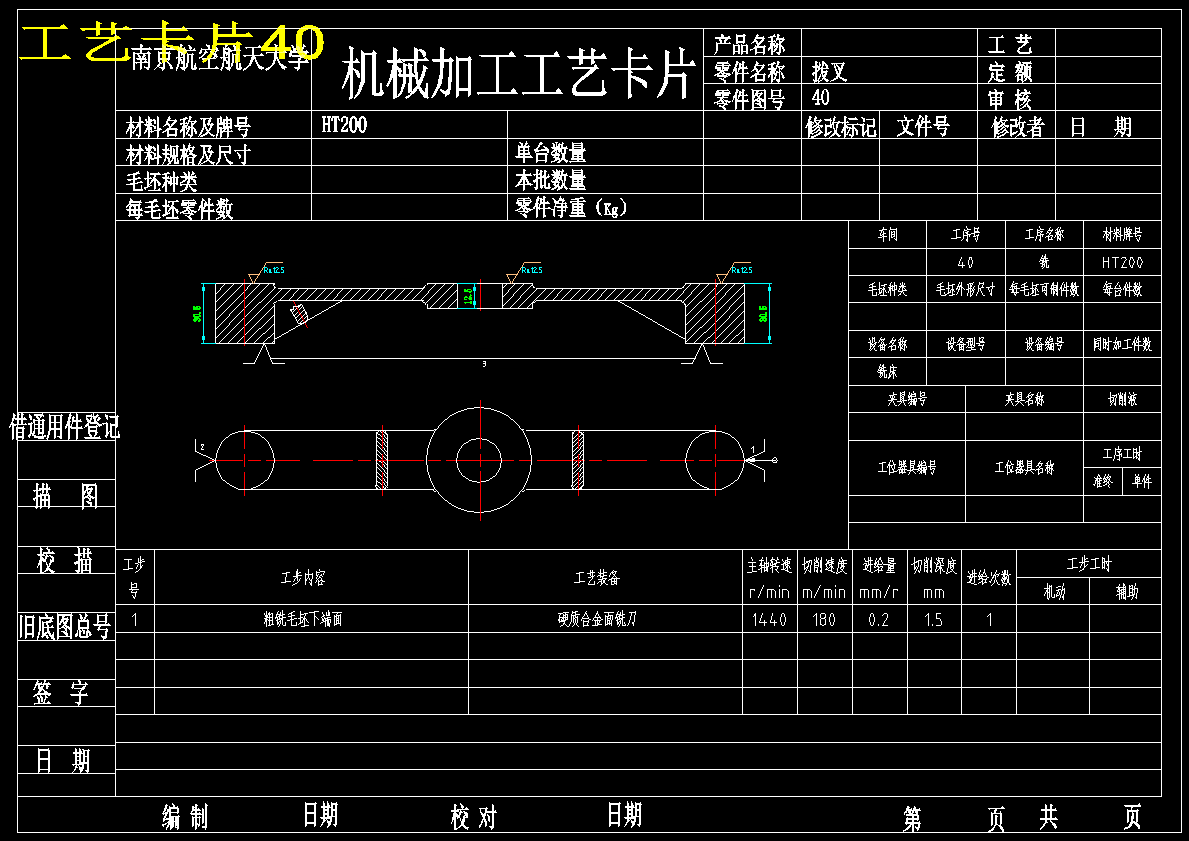The width and height of the screenshot is (1189, 841).
Task: Select the yellow '工艺卡片40' title text
Action: point(172,42)
